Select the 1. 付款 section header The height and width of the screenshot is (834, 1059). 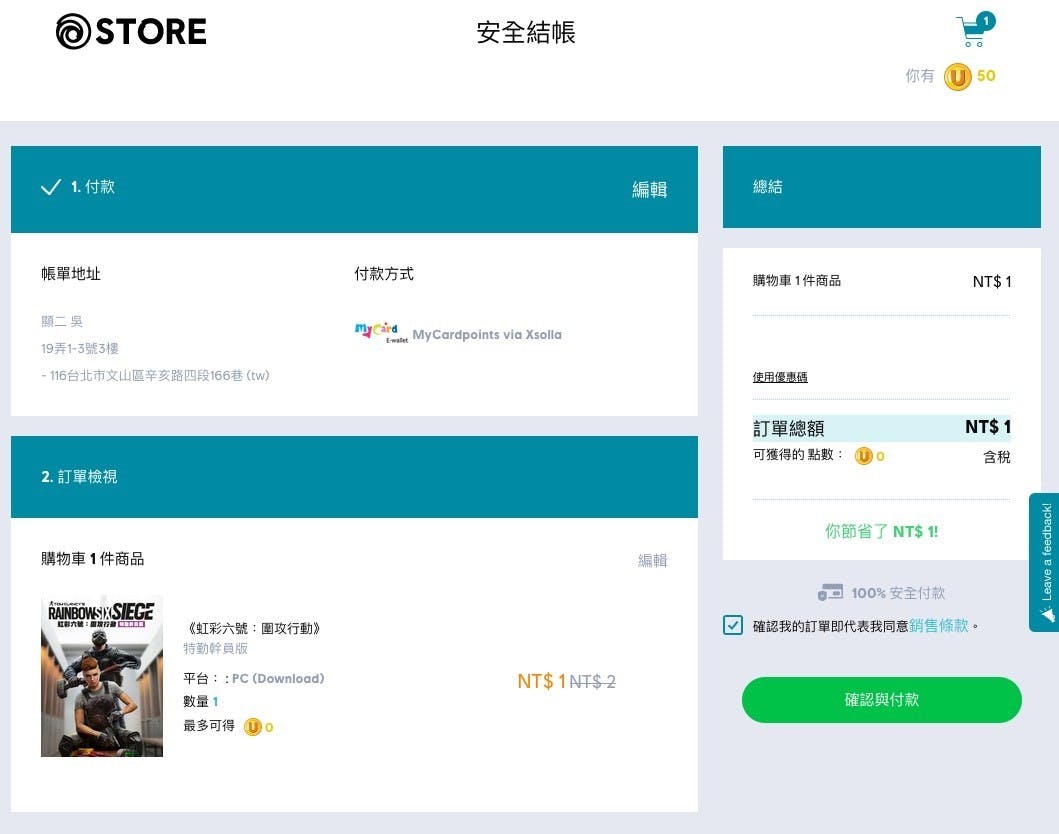coord(354,189)
